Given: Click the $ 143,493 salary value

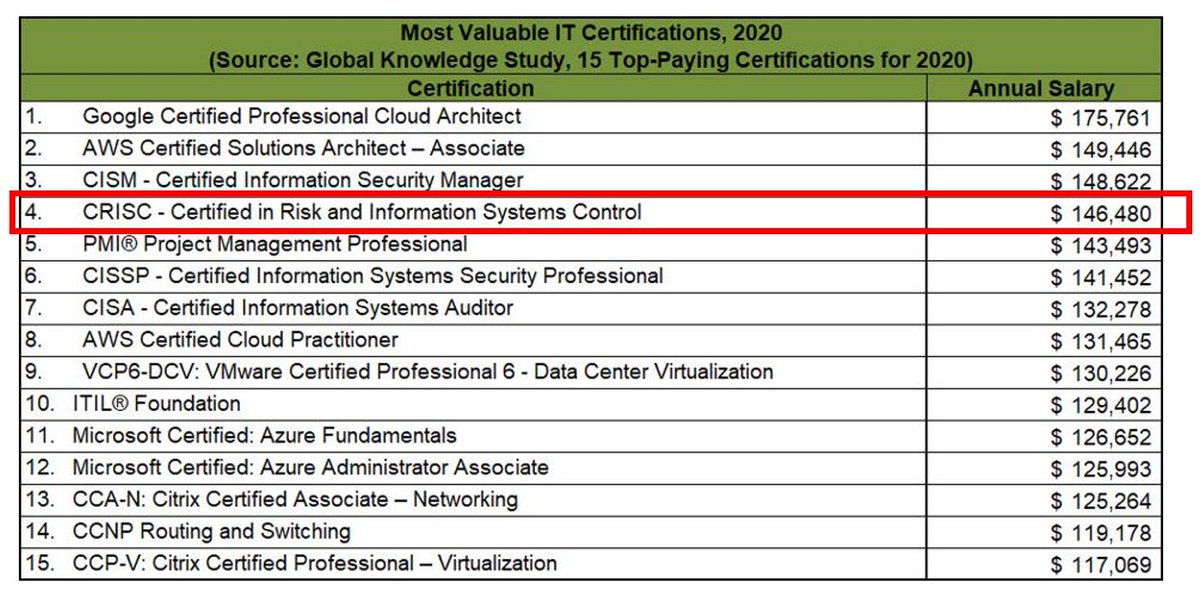Looking at the screenshot, I should pos(1101,246).
